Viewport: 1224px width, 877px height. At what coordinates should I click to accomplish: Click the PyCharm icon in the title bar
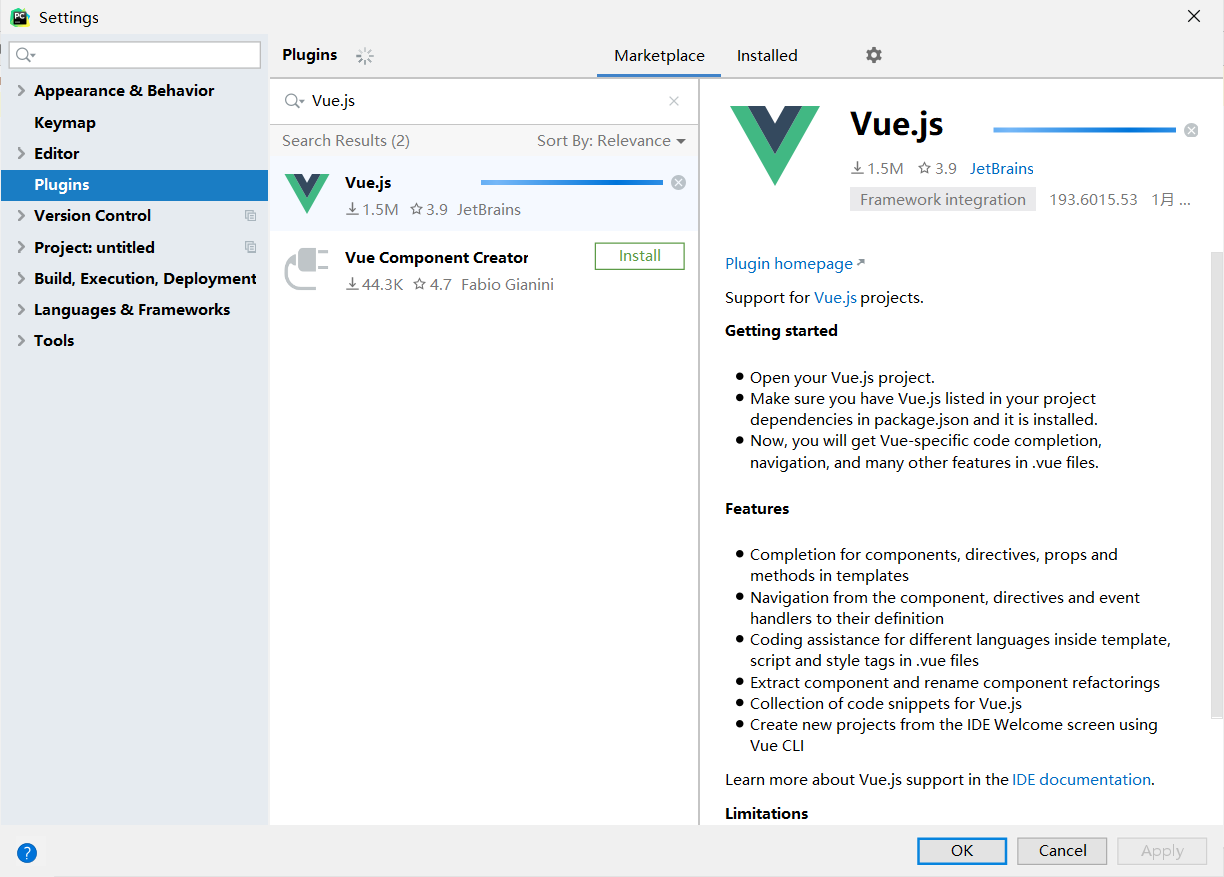tap(19, 17)
